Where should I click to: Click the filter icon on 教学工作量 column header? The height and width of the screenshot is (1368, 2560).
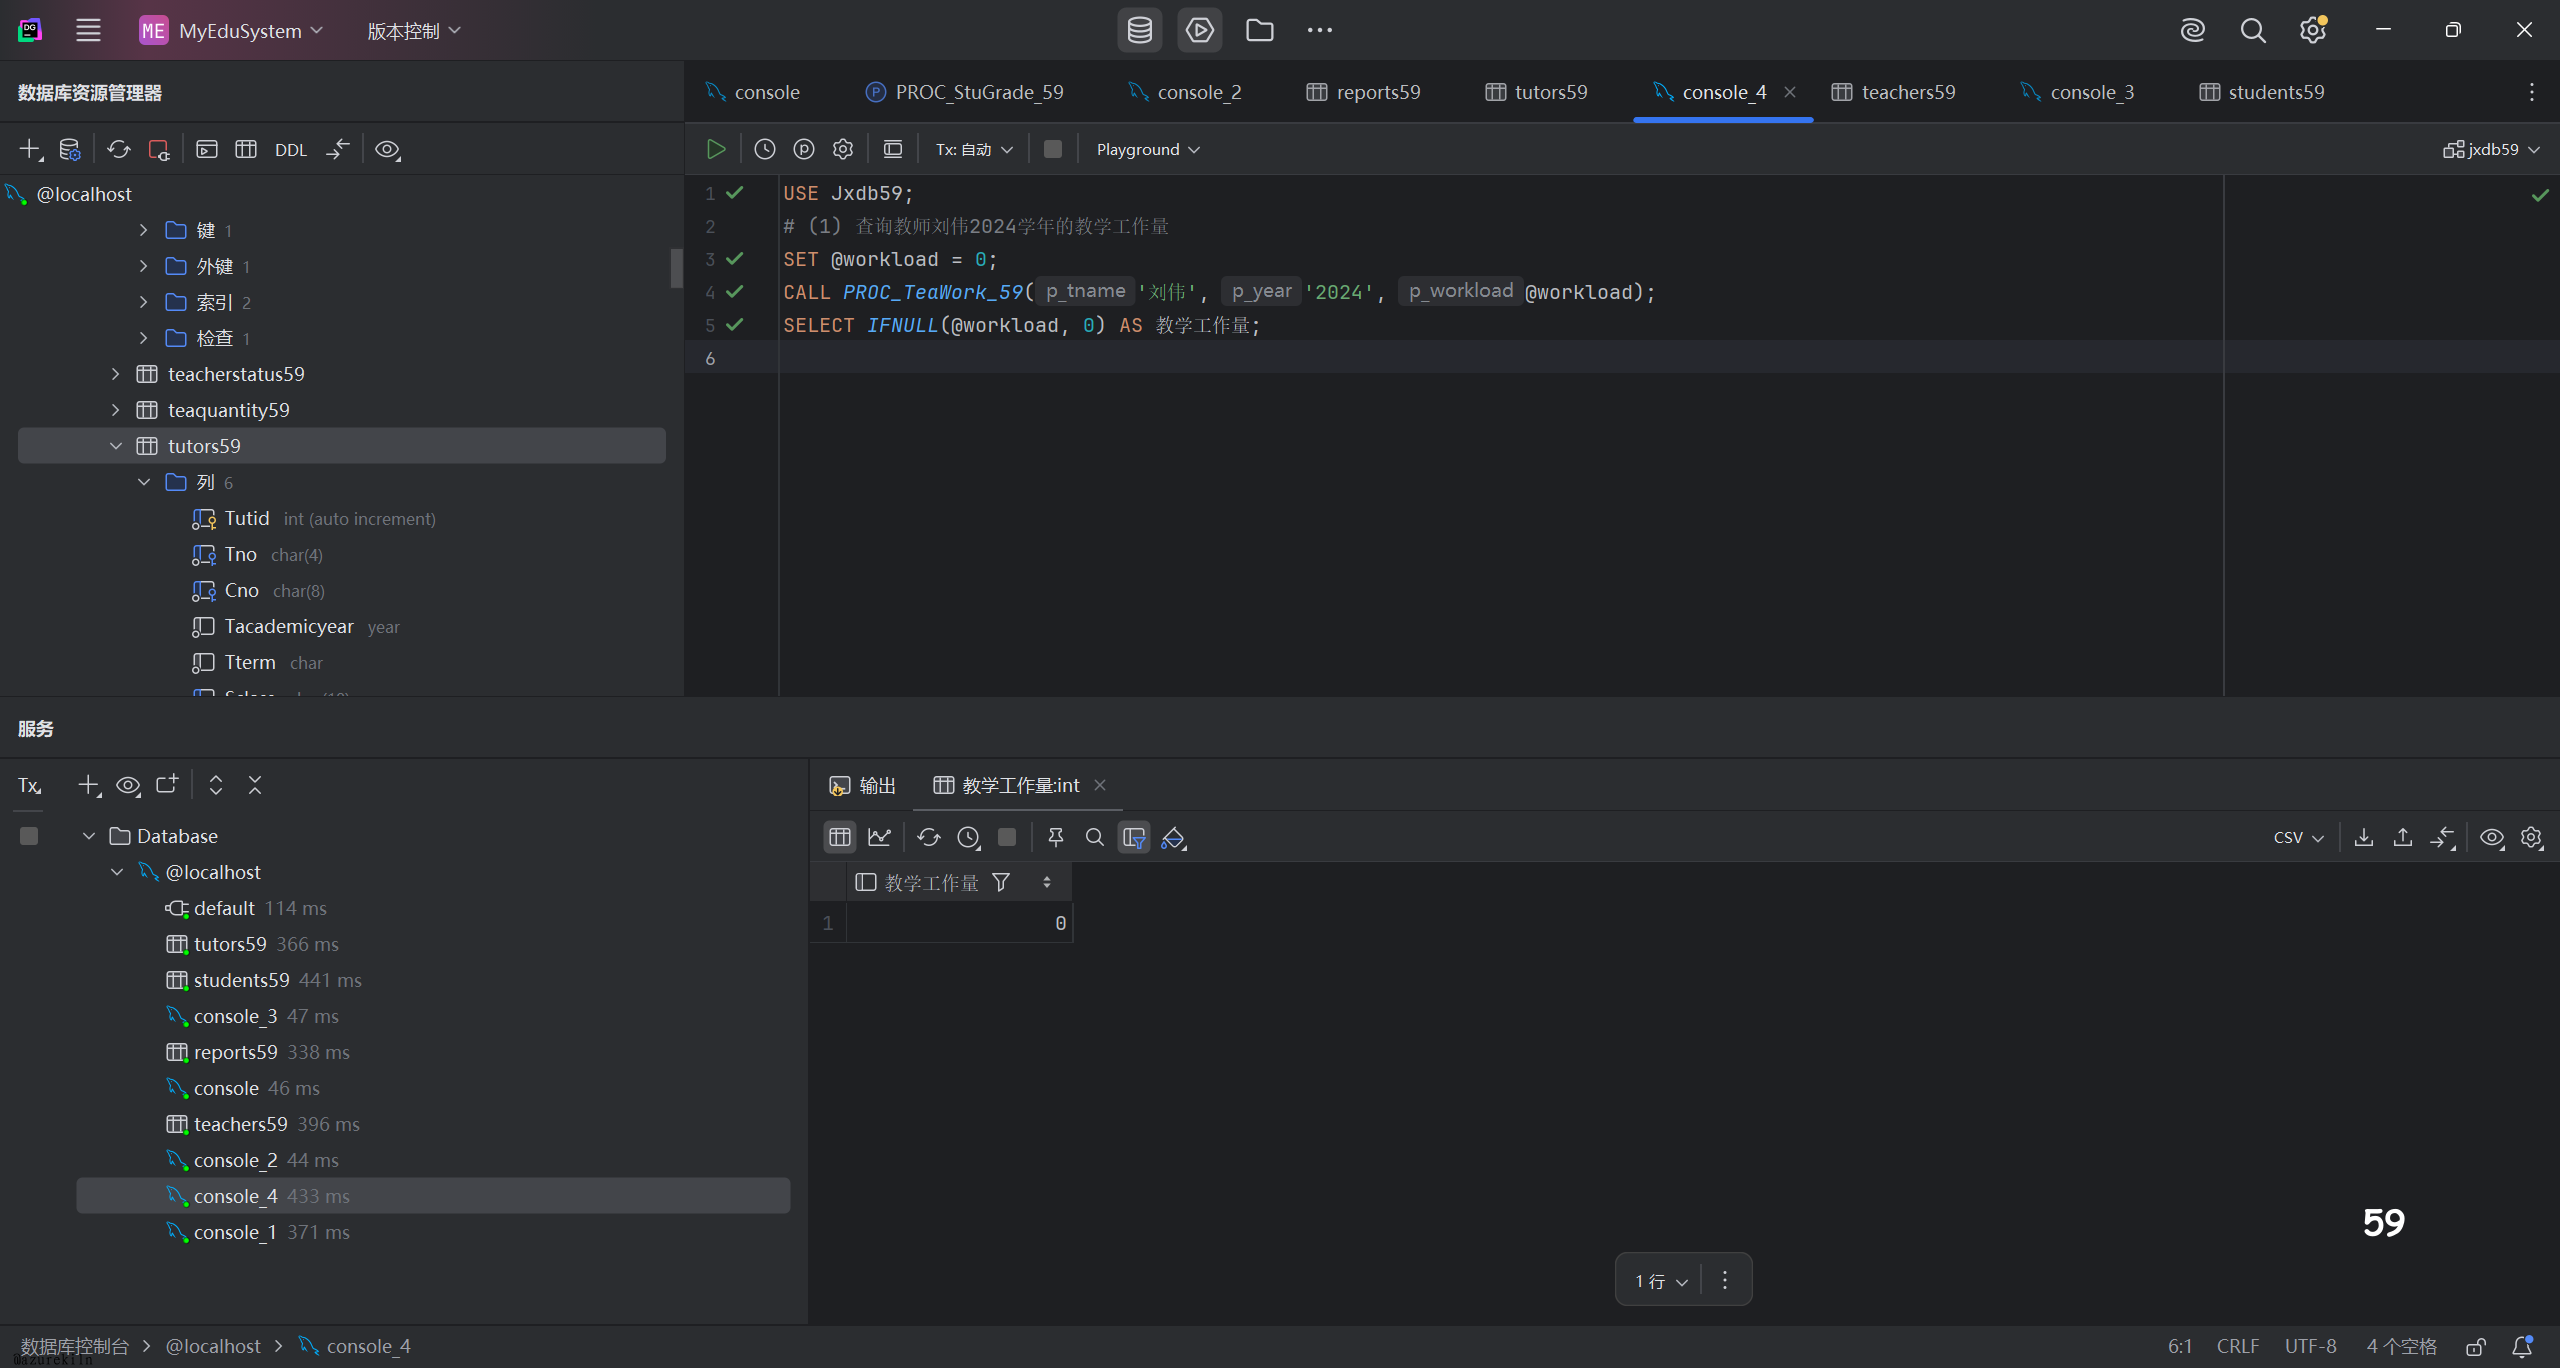(x=1001, y=882)
